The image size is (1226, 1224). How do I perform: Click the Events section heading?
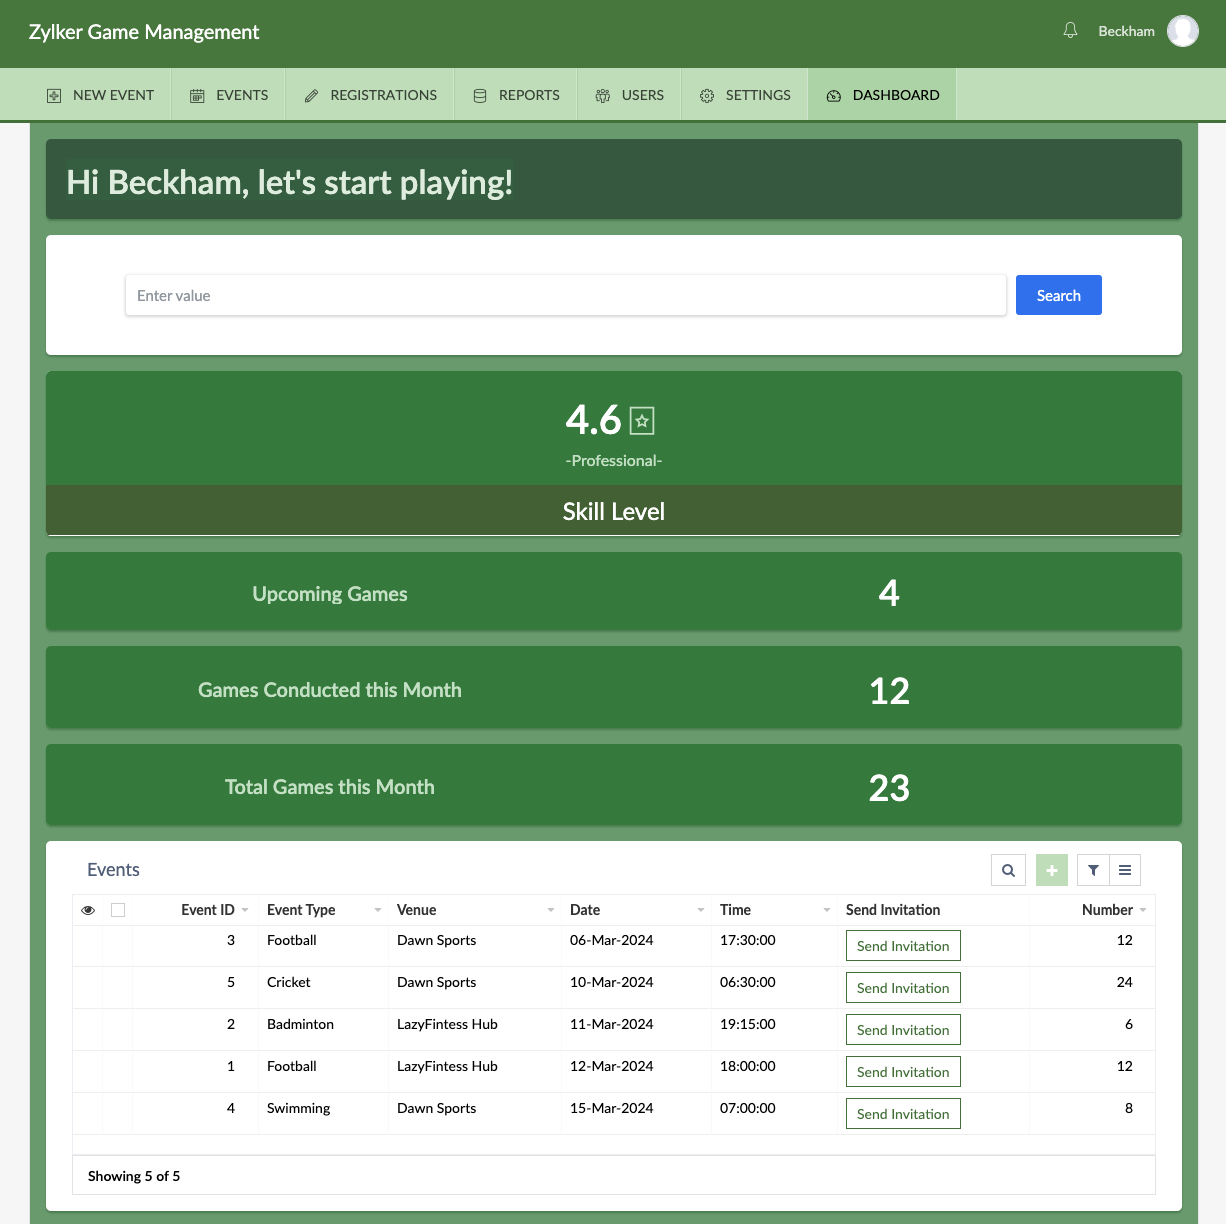(x=113, y=870)
